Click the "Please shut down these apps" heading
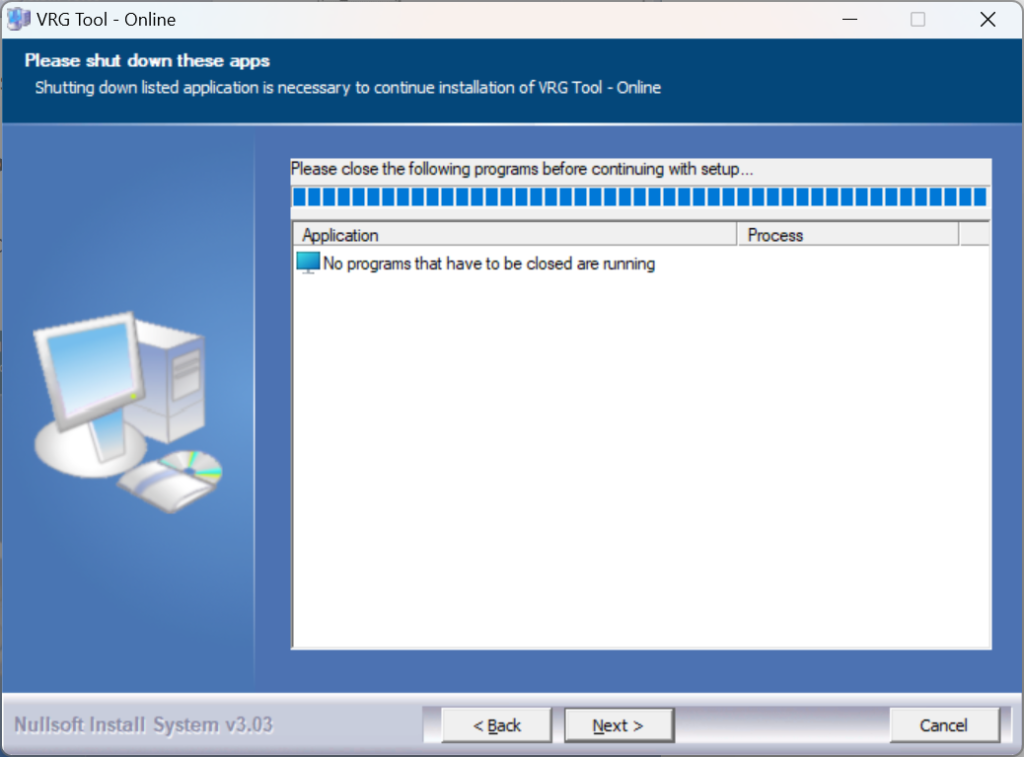 click(x=147, y=61)
